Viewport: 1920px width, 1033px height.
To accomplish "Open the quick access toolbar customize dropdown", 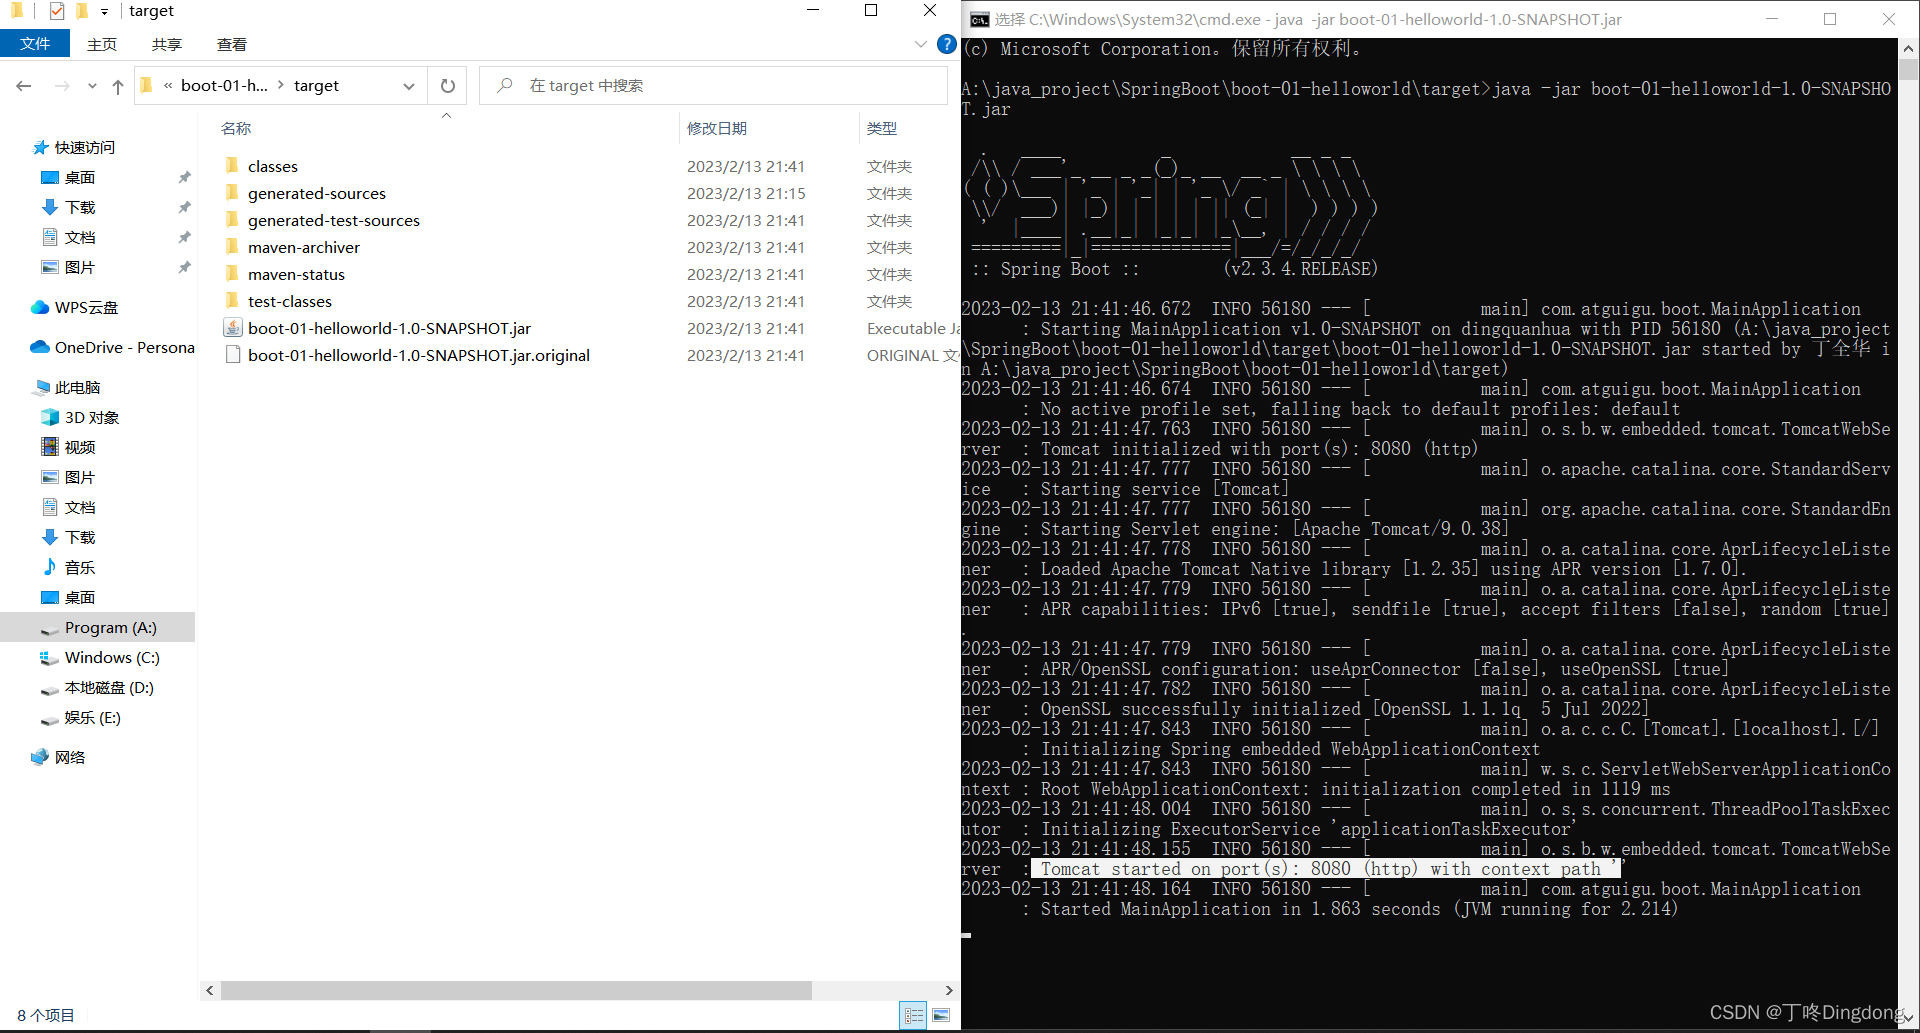I will pos(104,11).
